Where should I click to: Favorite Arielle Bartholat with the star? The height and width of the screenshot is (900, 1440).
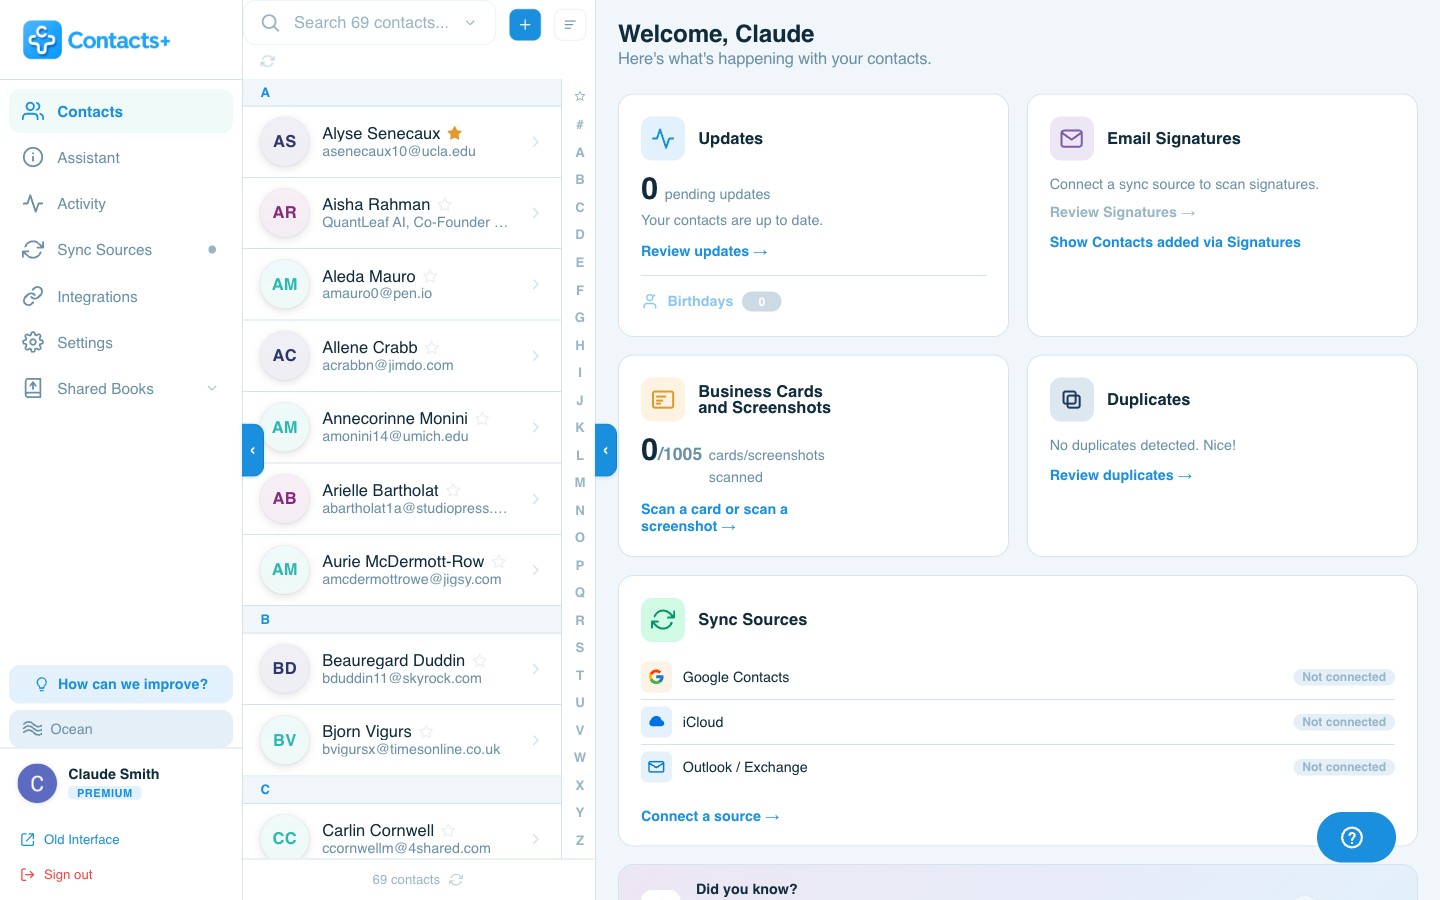tap(453, 490)
